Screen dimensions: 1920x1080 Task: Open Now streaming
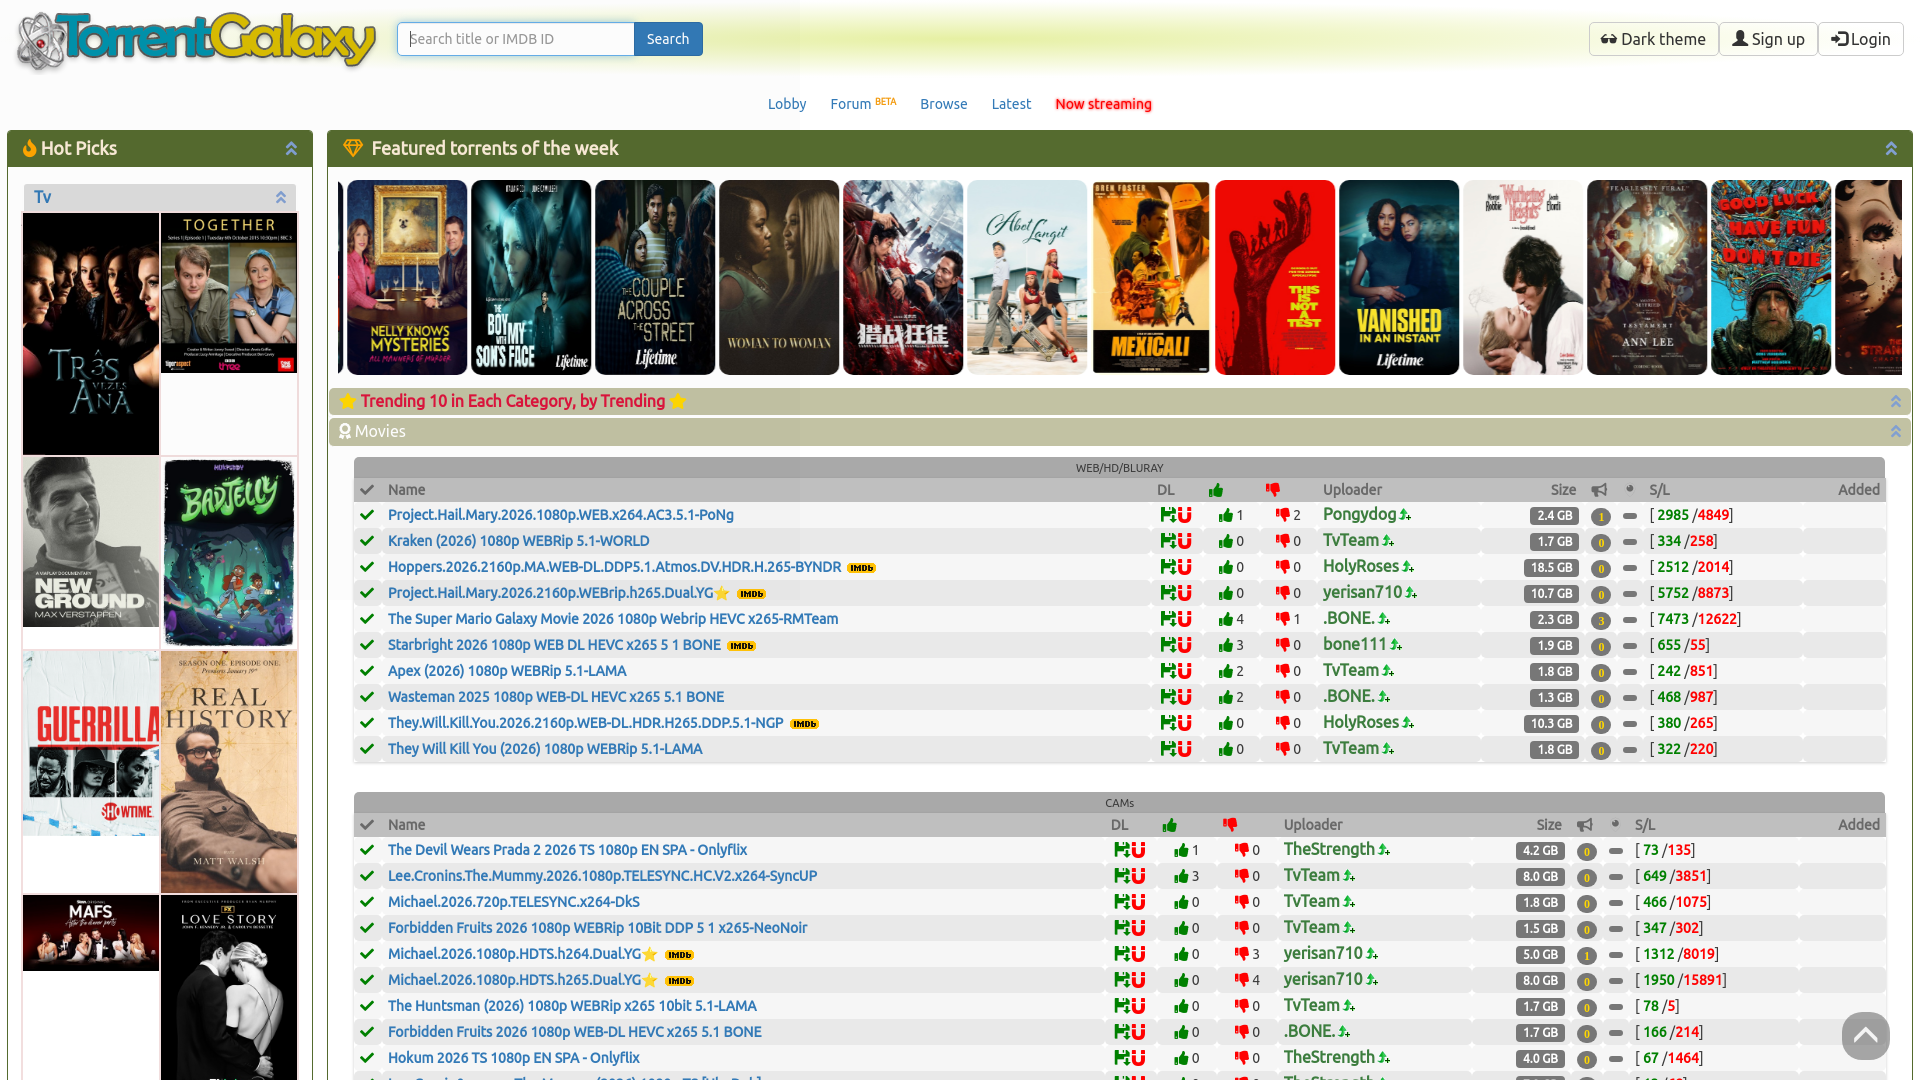(x=1103, y=104)
